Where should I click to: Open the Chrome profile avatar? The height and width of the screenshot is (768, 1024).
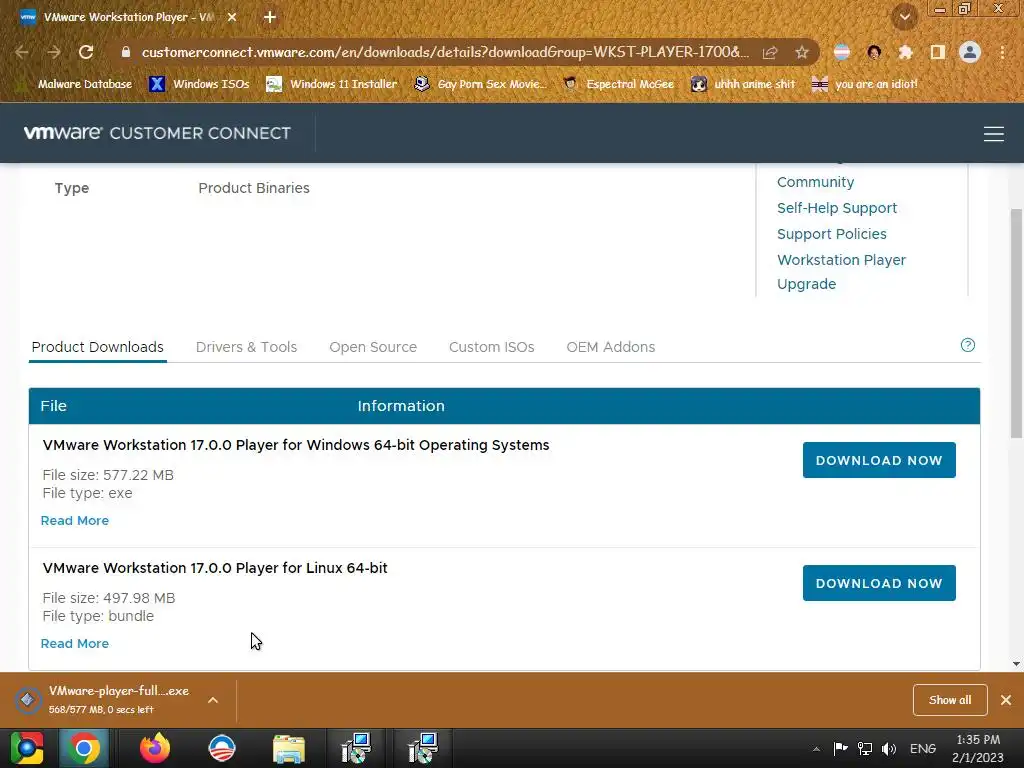click(970, 52)
